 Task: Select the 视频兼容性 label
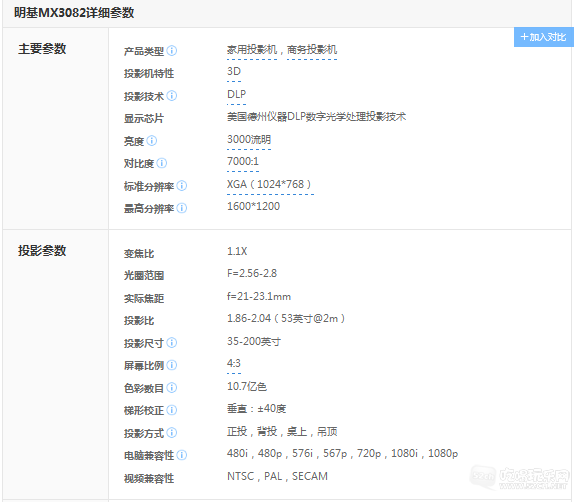[x=149, y=479]
